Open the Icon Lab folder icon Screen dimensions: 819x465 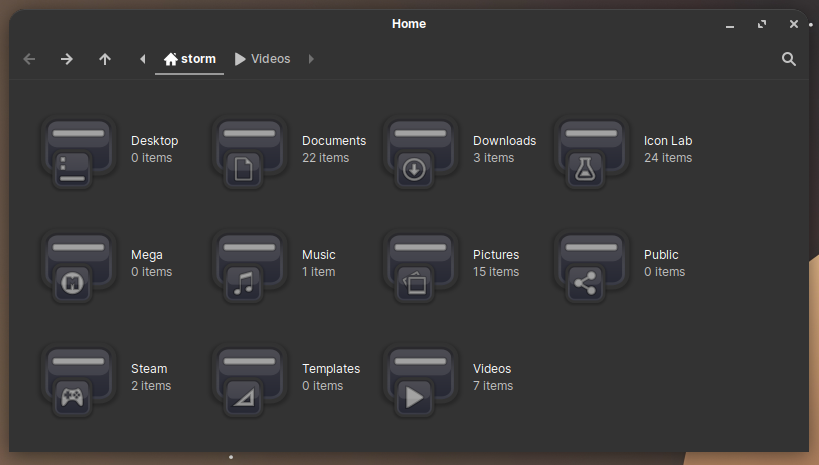(591, 152)
